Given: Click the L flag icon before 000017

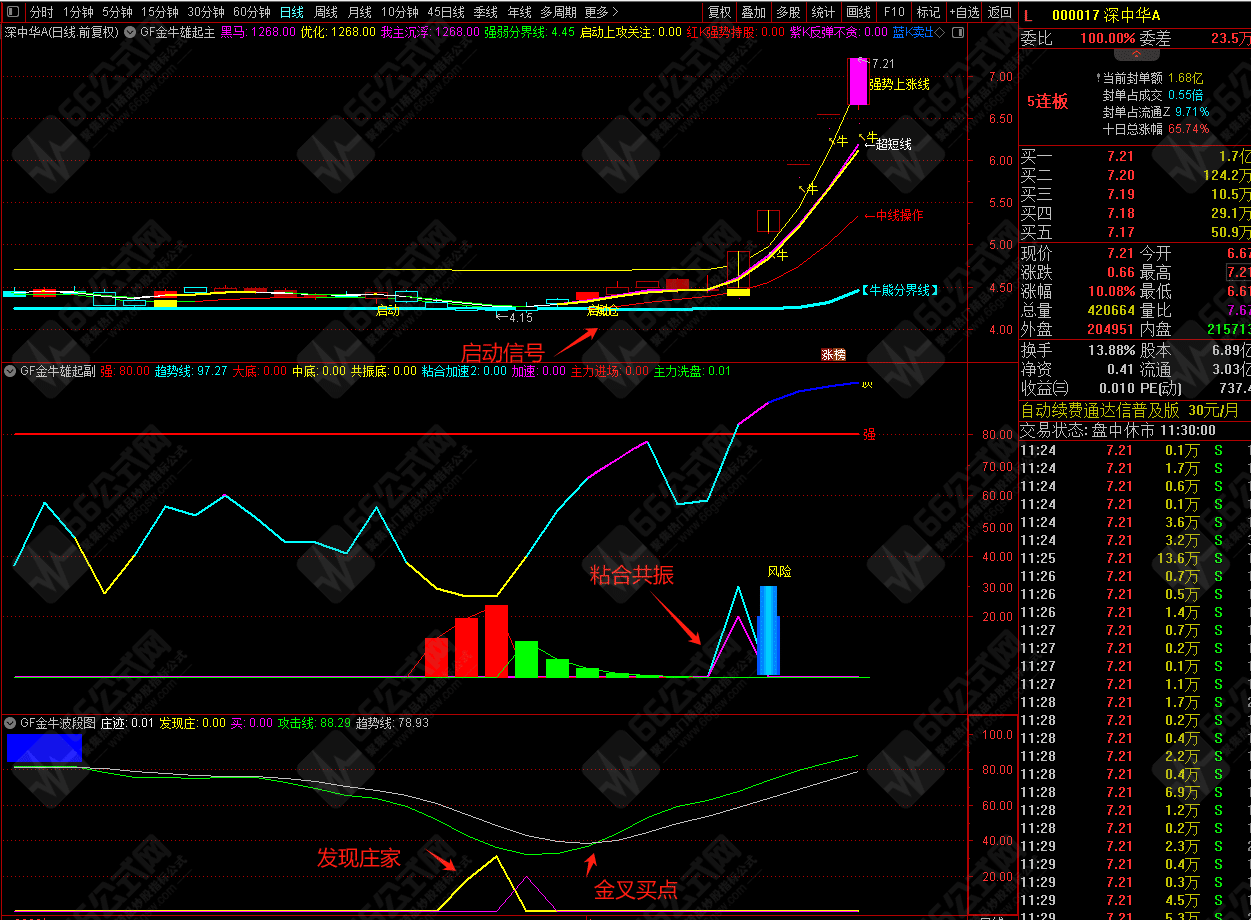Looking at the screenshot, I should point(1027,15).
